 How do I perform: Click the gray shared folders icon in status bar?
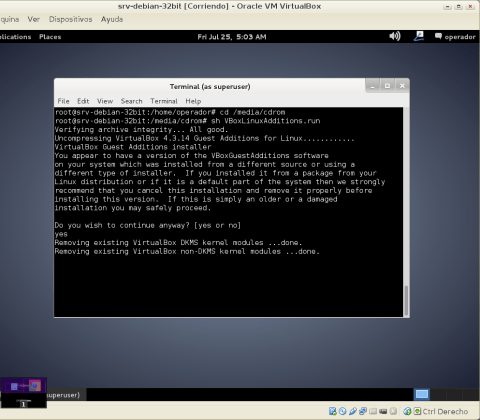(373, 411)
